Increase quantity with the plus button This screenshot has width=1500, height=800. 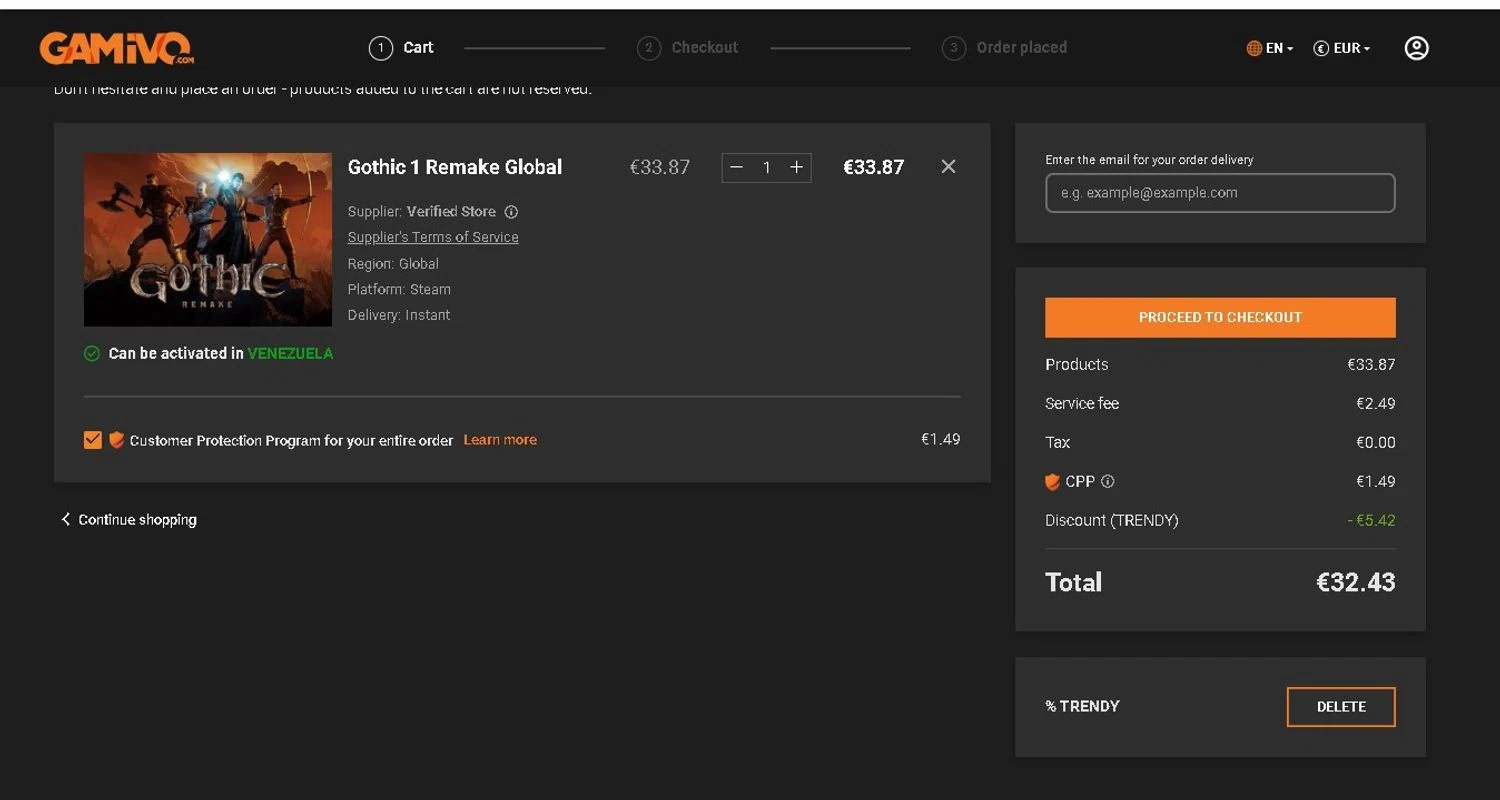click(x=796, y=168)
